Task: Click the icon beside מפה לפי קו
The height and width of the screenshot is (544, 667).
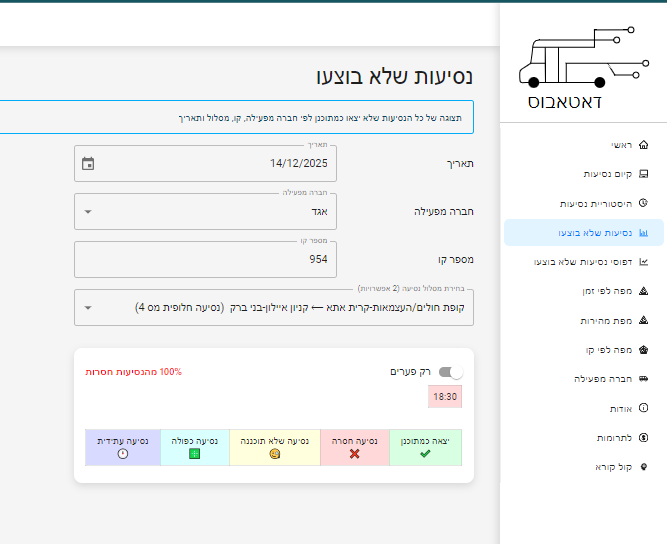Action: pyautogui.click(x=643, y=350)
